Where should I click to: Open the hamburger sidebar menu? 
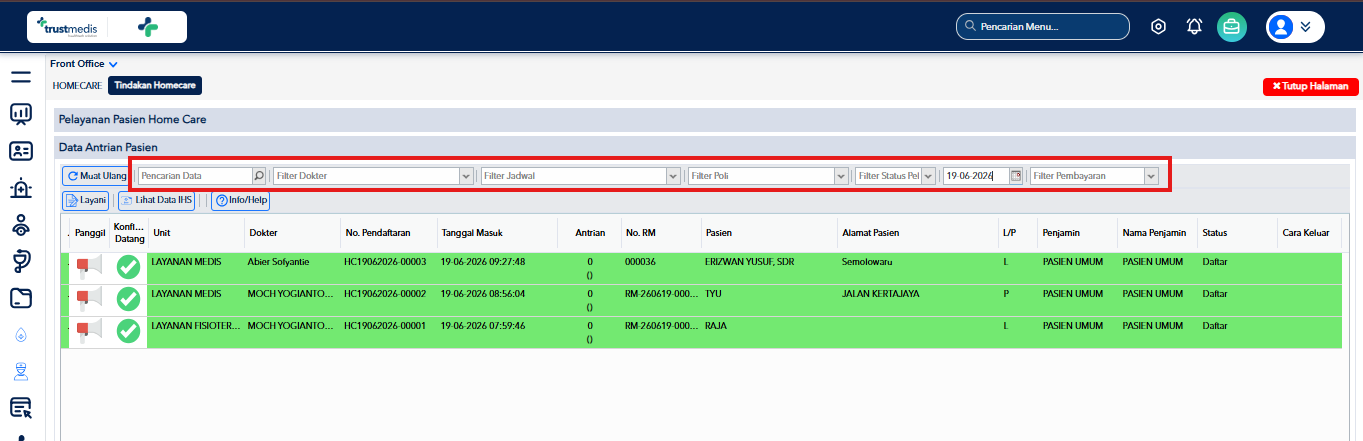[21, 76]
